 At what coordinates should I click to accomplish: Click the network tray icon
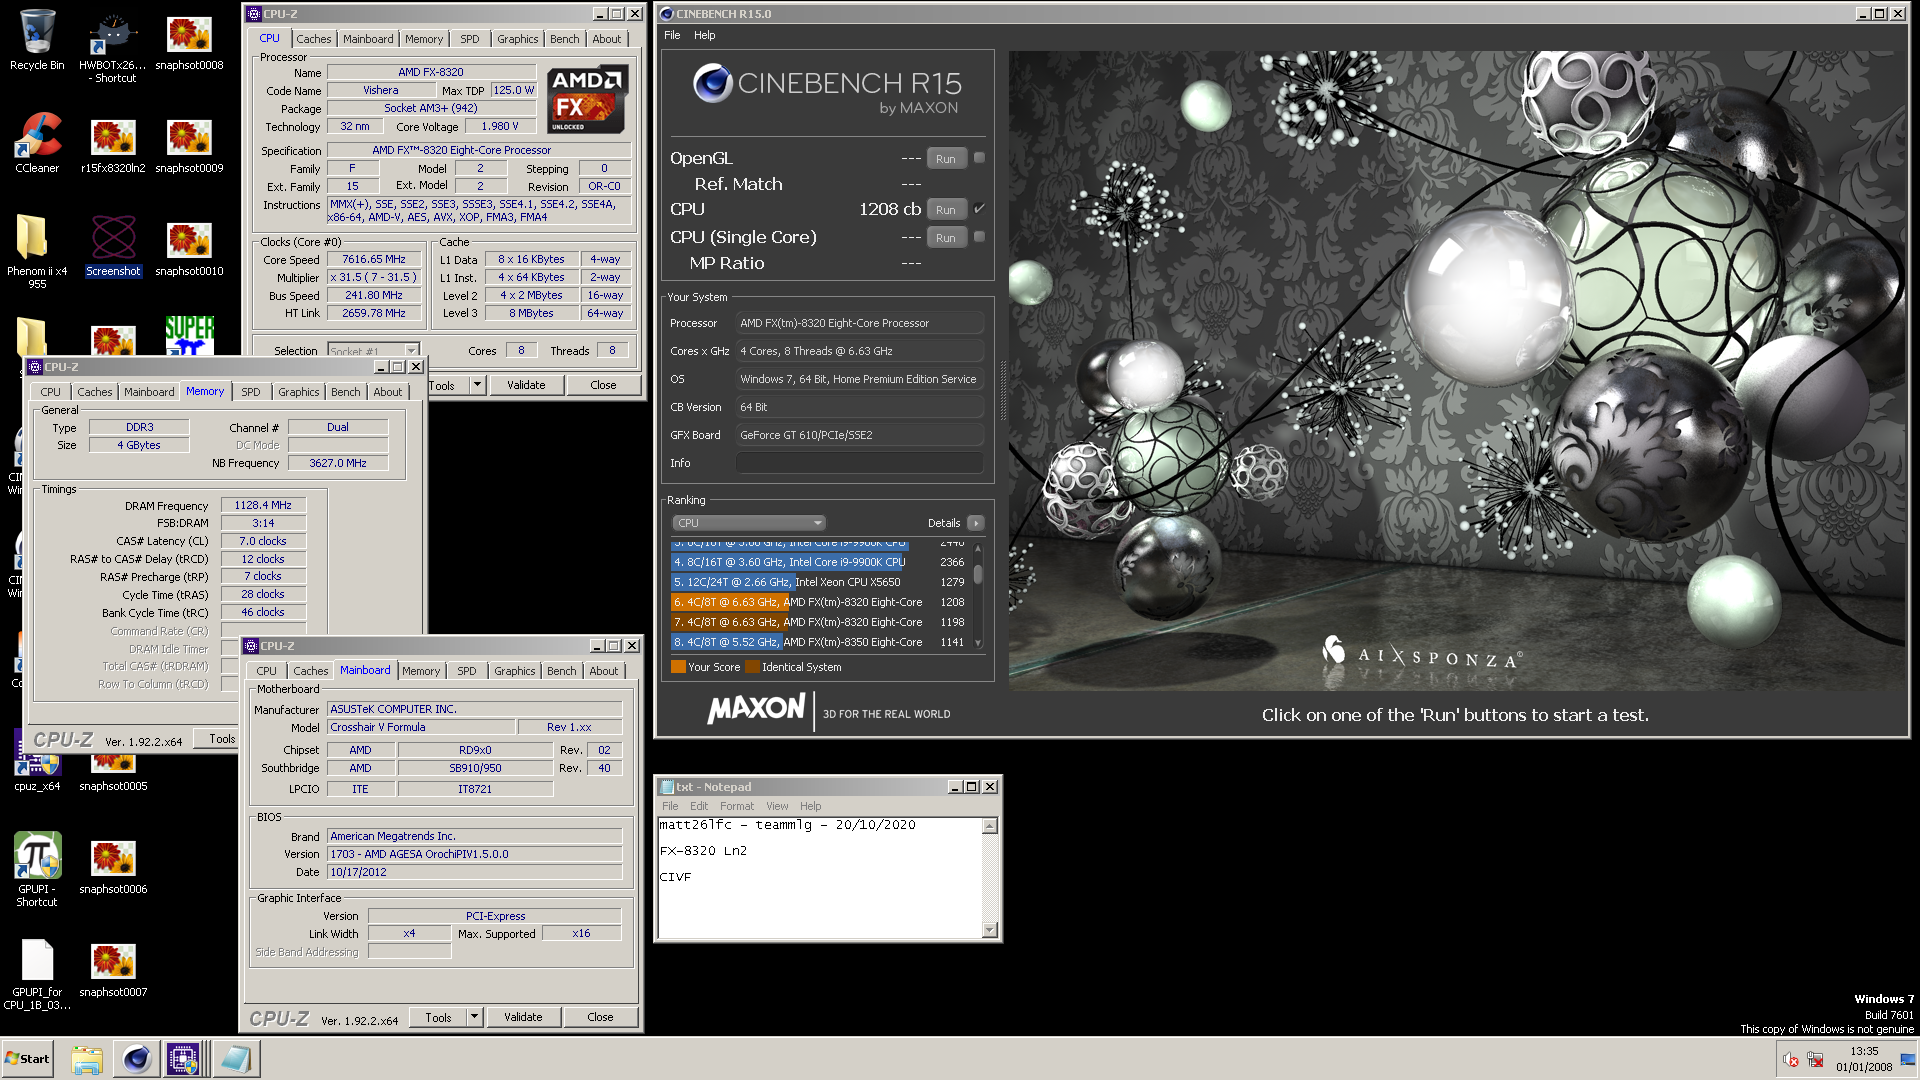click(1816, 1060)
